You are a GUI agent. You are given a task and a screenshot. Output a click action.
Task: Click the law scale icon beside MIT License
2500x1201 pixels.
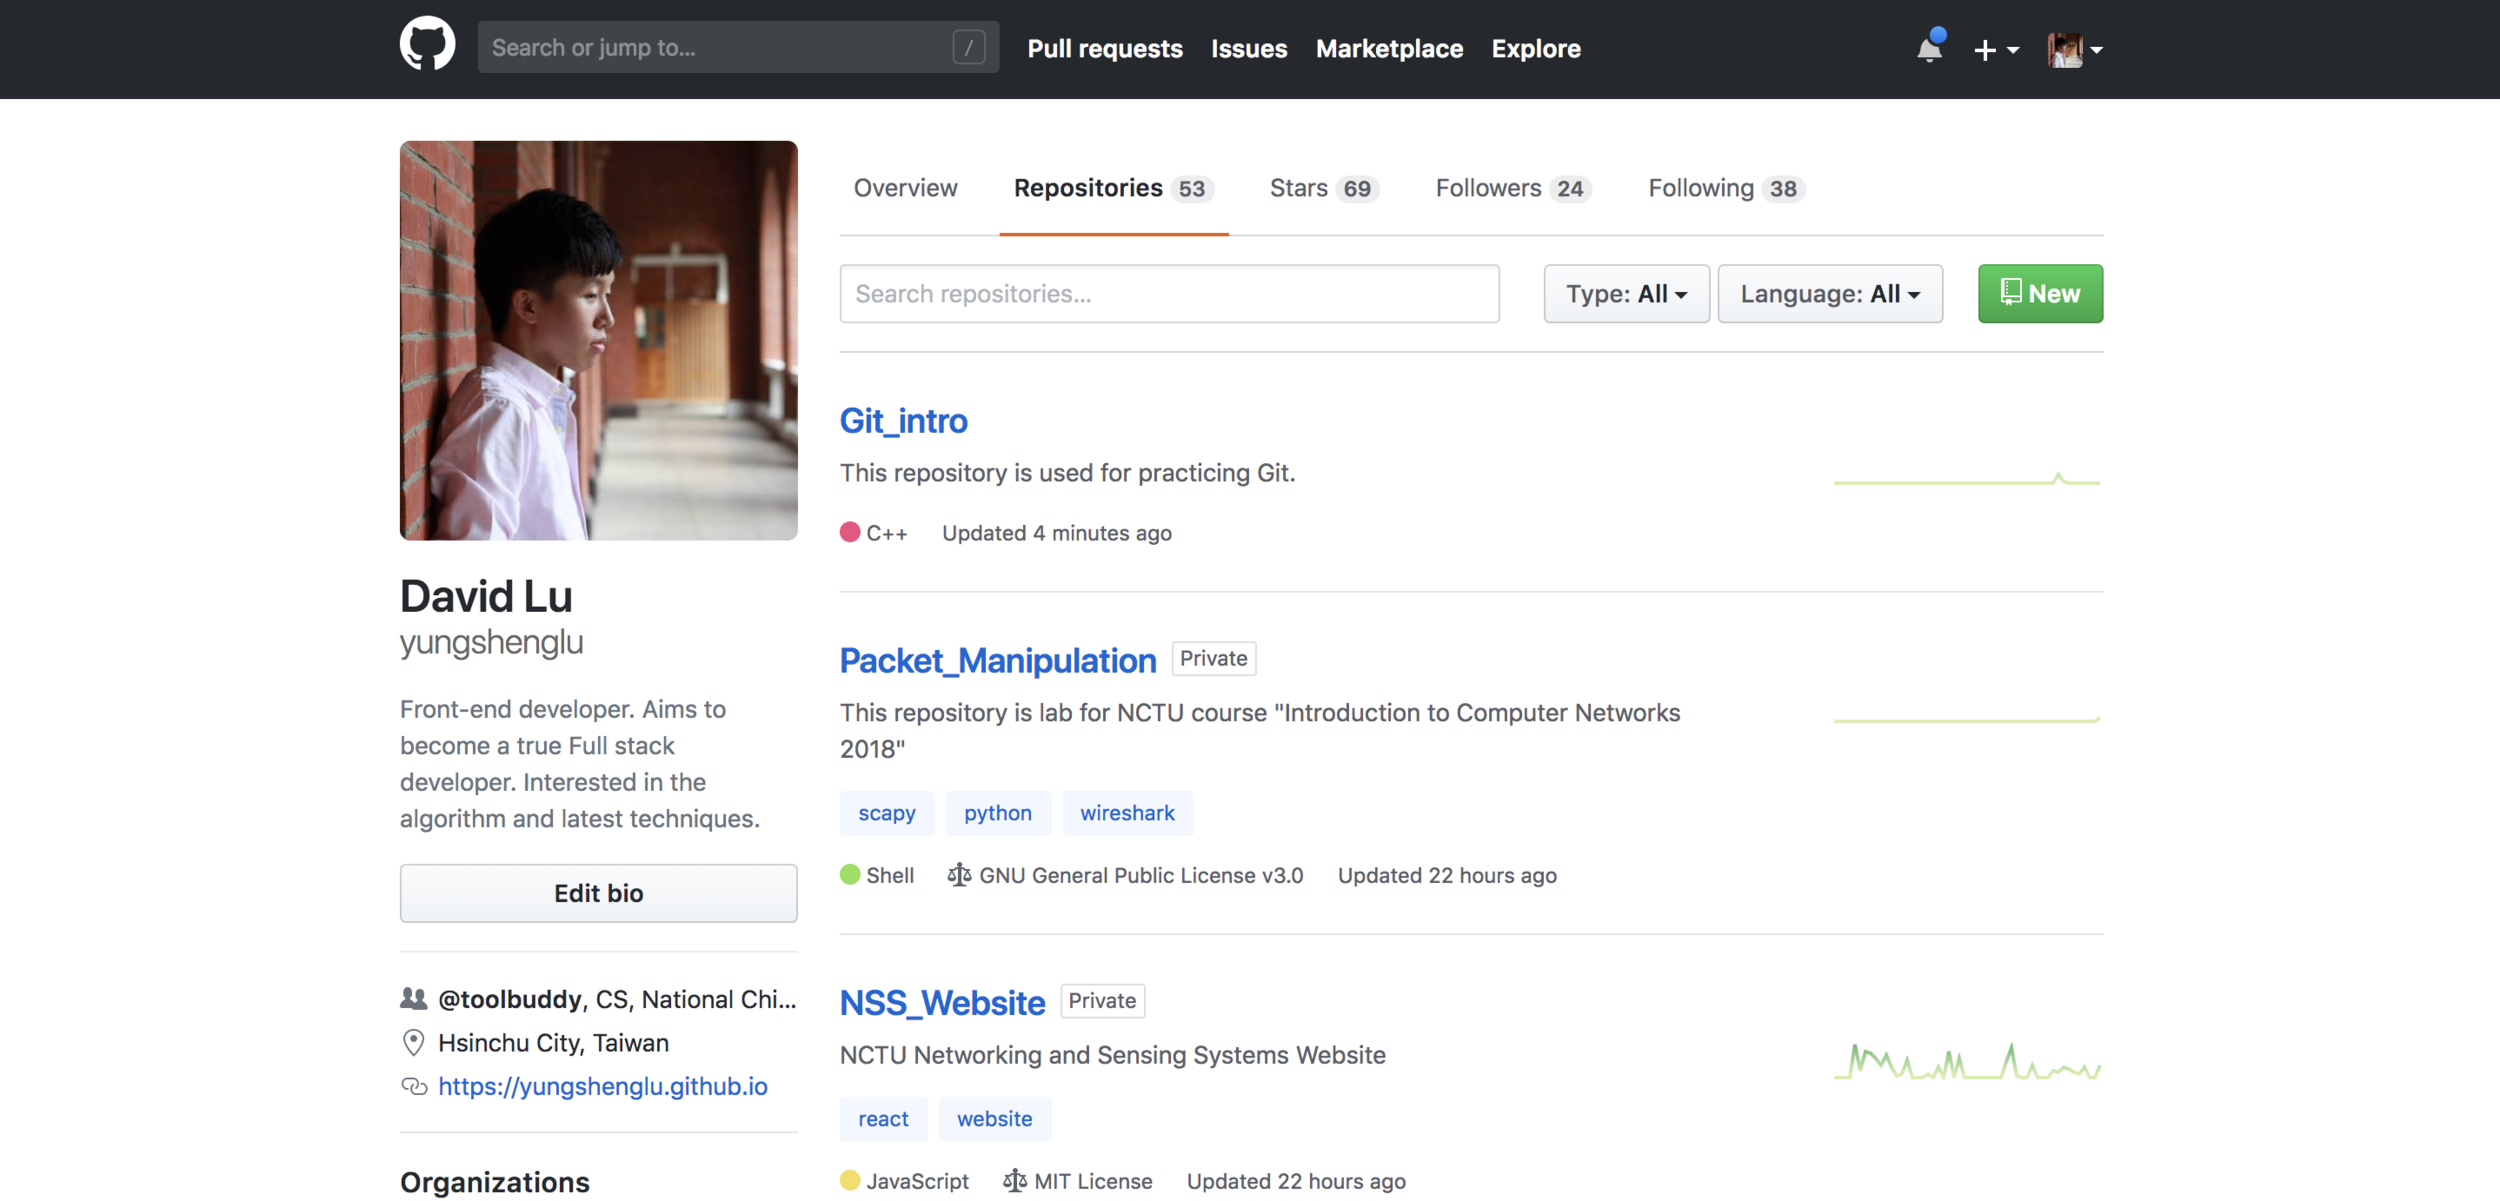(1014, 1181)
